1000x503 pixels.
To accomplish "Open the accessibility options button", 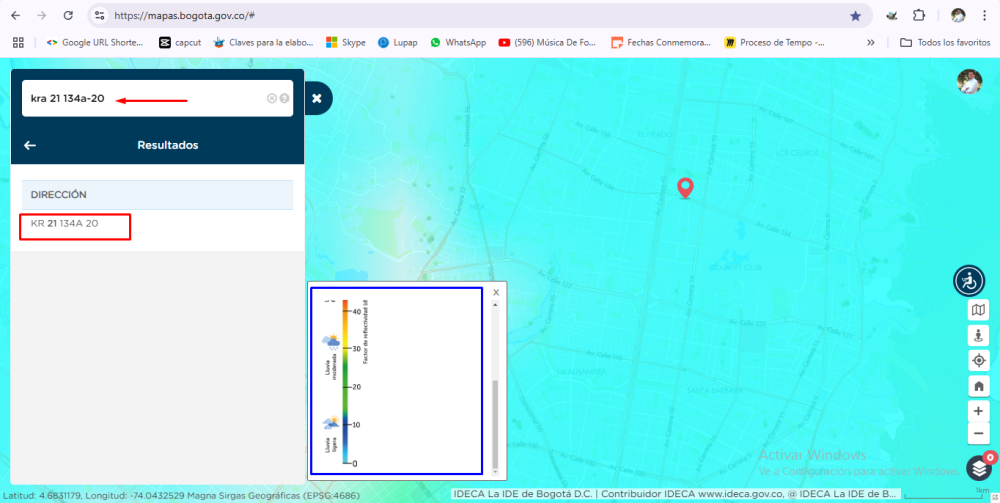I will tap(969, 281).
